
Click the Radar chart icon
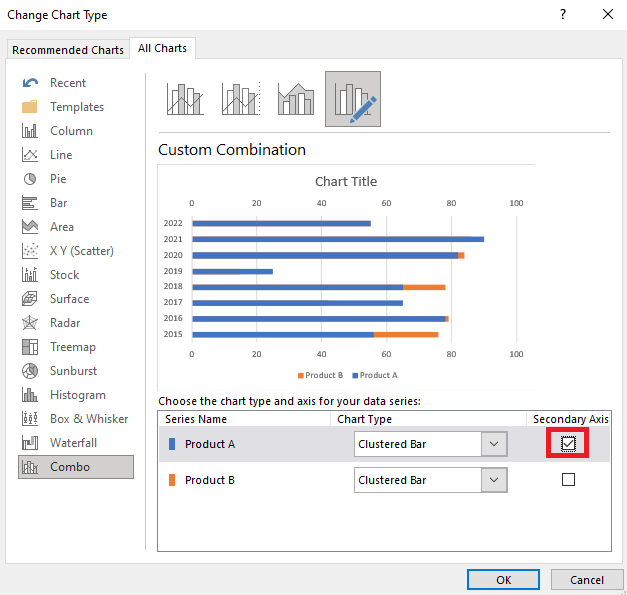(x=30, y=323)
